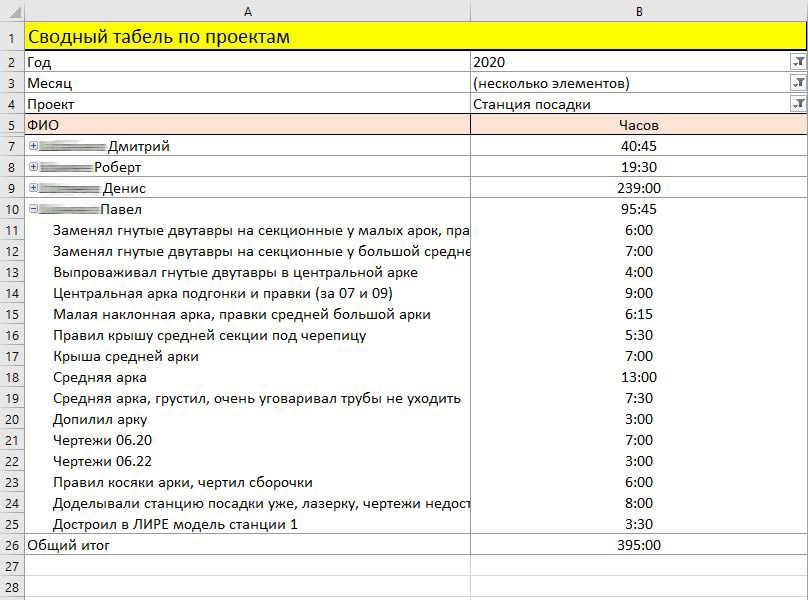Select the Чертежи 06.20 cell
The width and height of the screenshot is (808, 600).
[x=247, y=440]
